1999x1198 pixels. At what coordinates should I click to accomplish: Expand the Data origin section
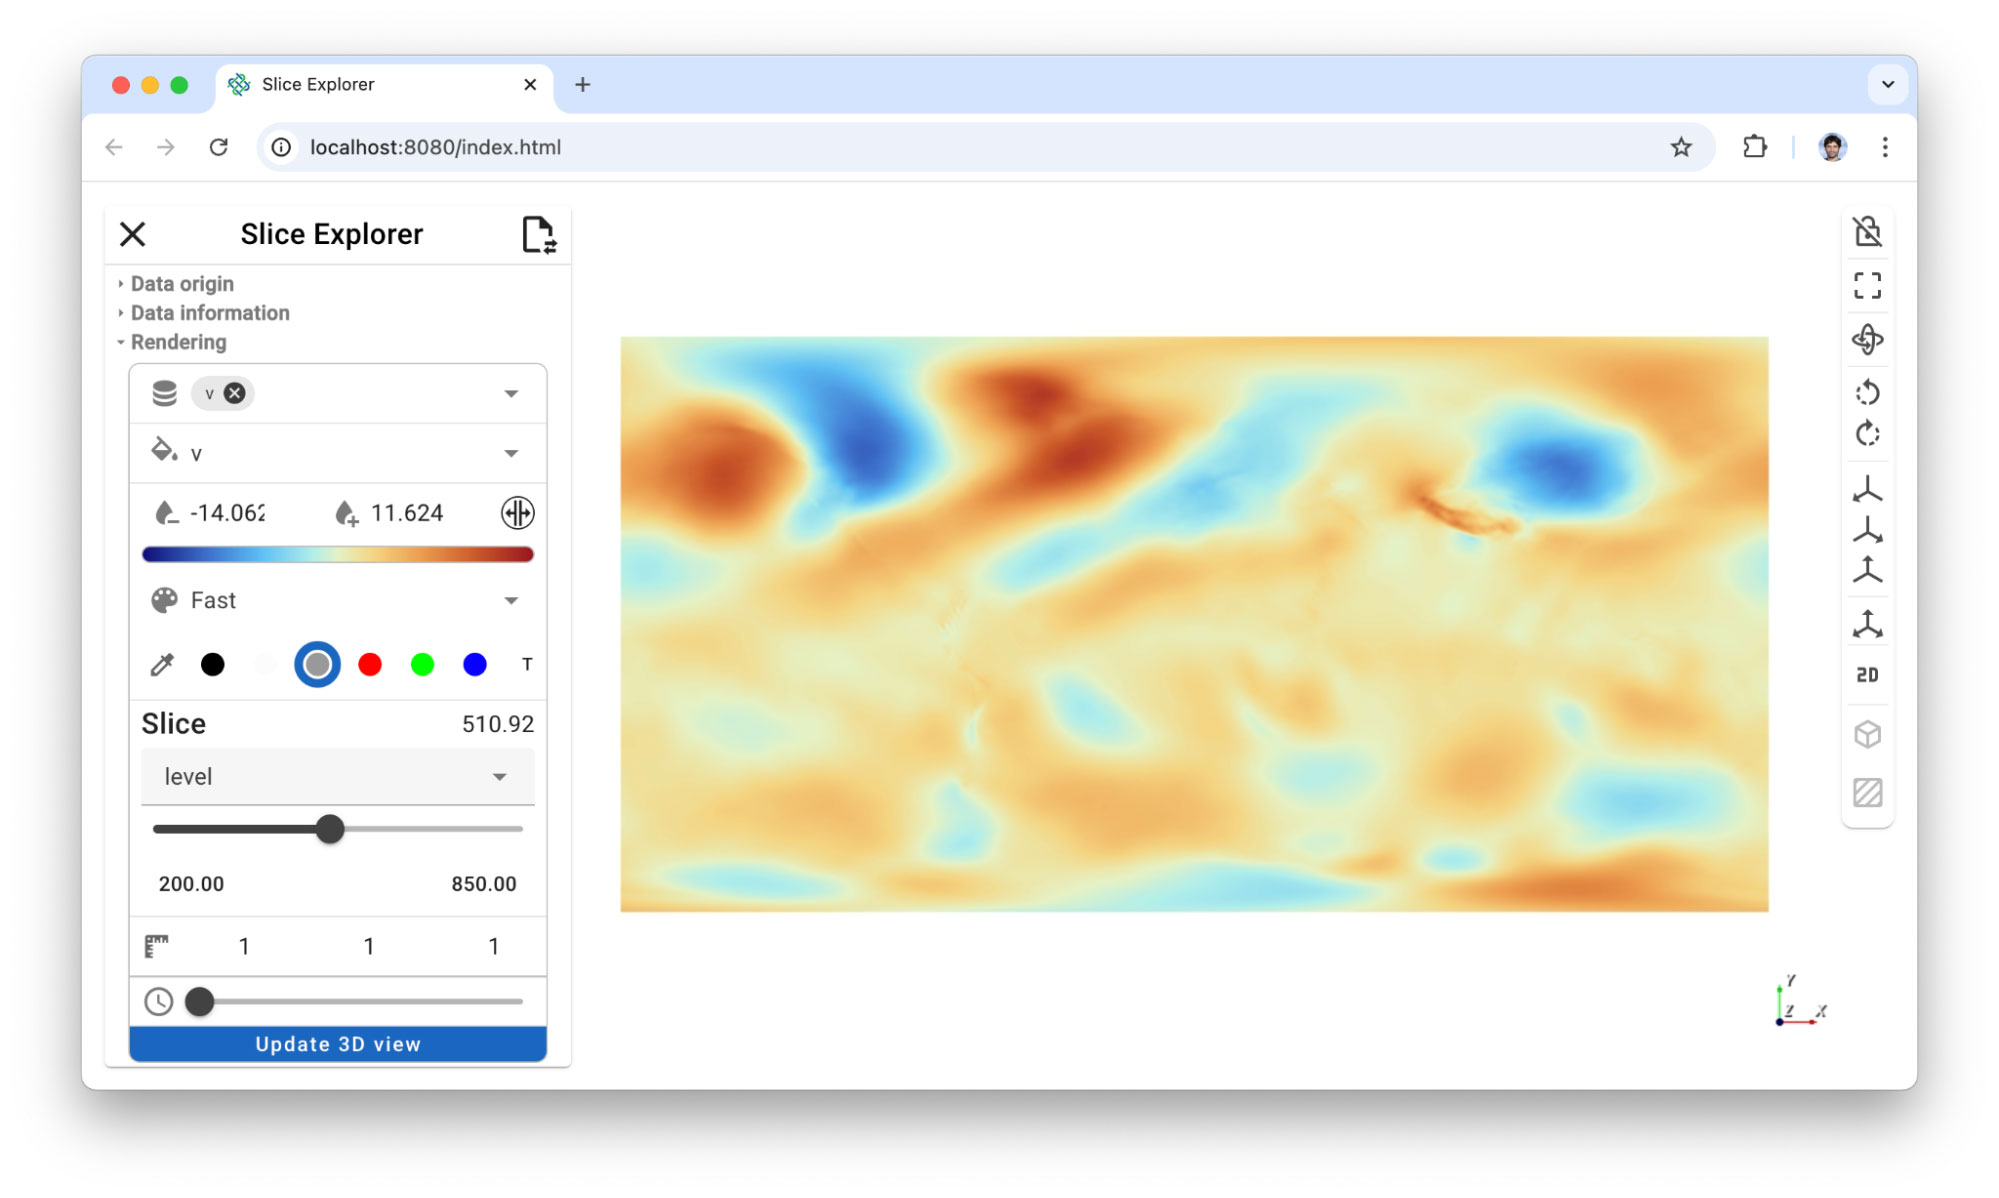[181, 283]
